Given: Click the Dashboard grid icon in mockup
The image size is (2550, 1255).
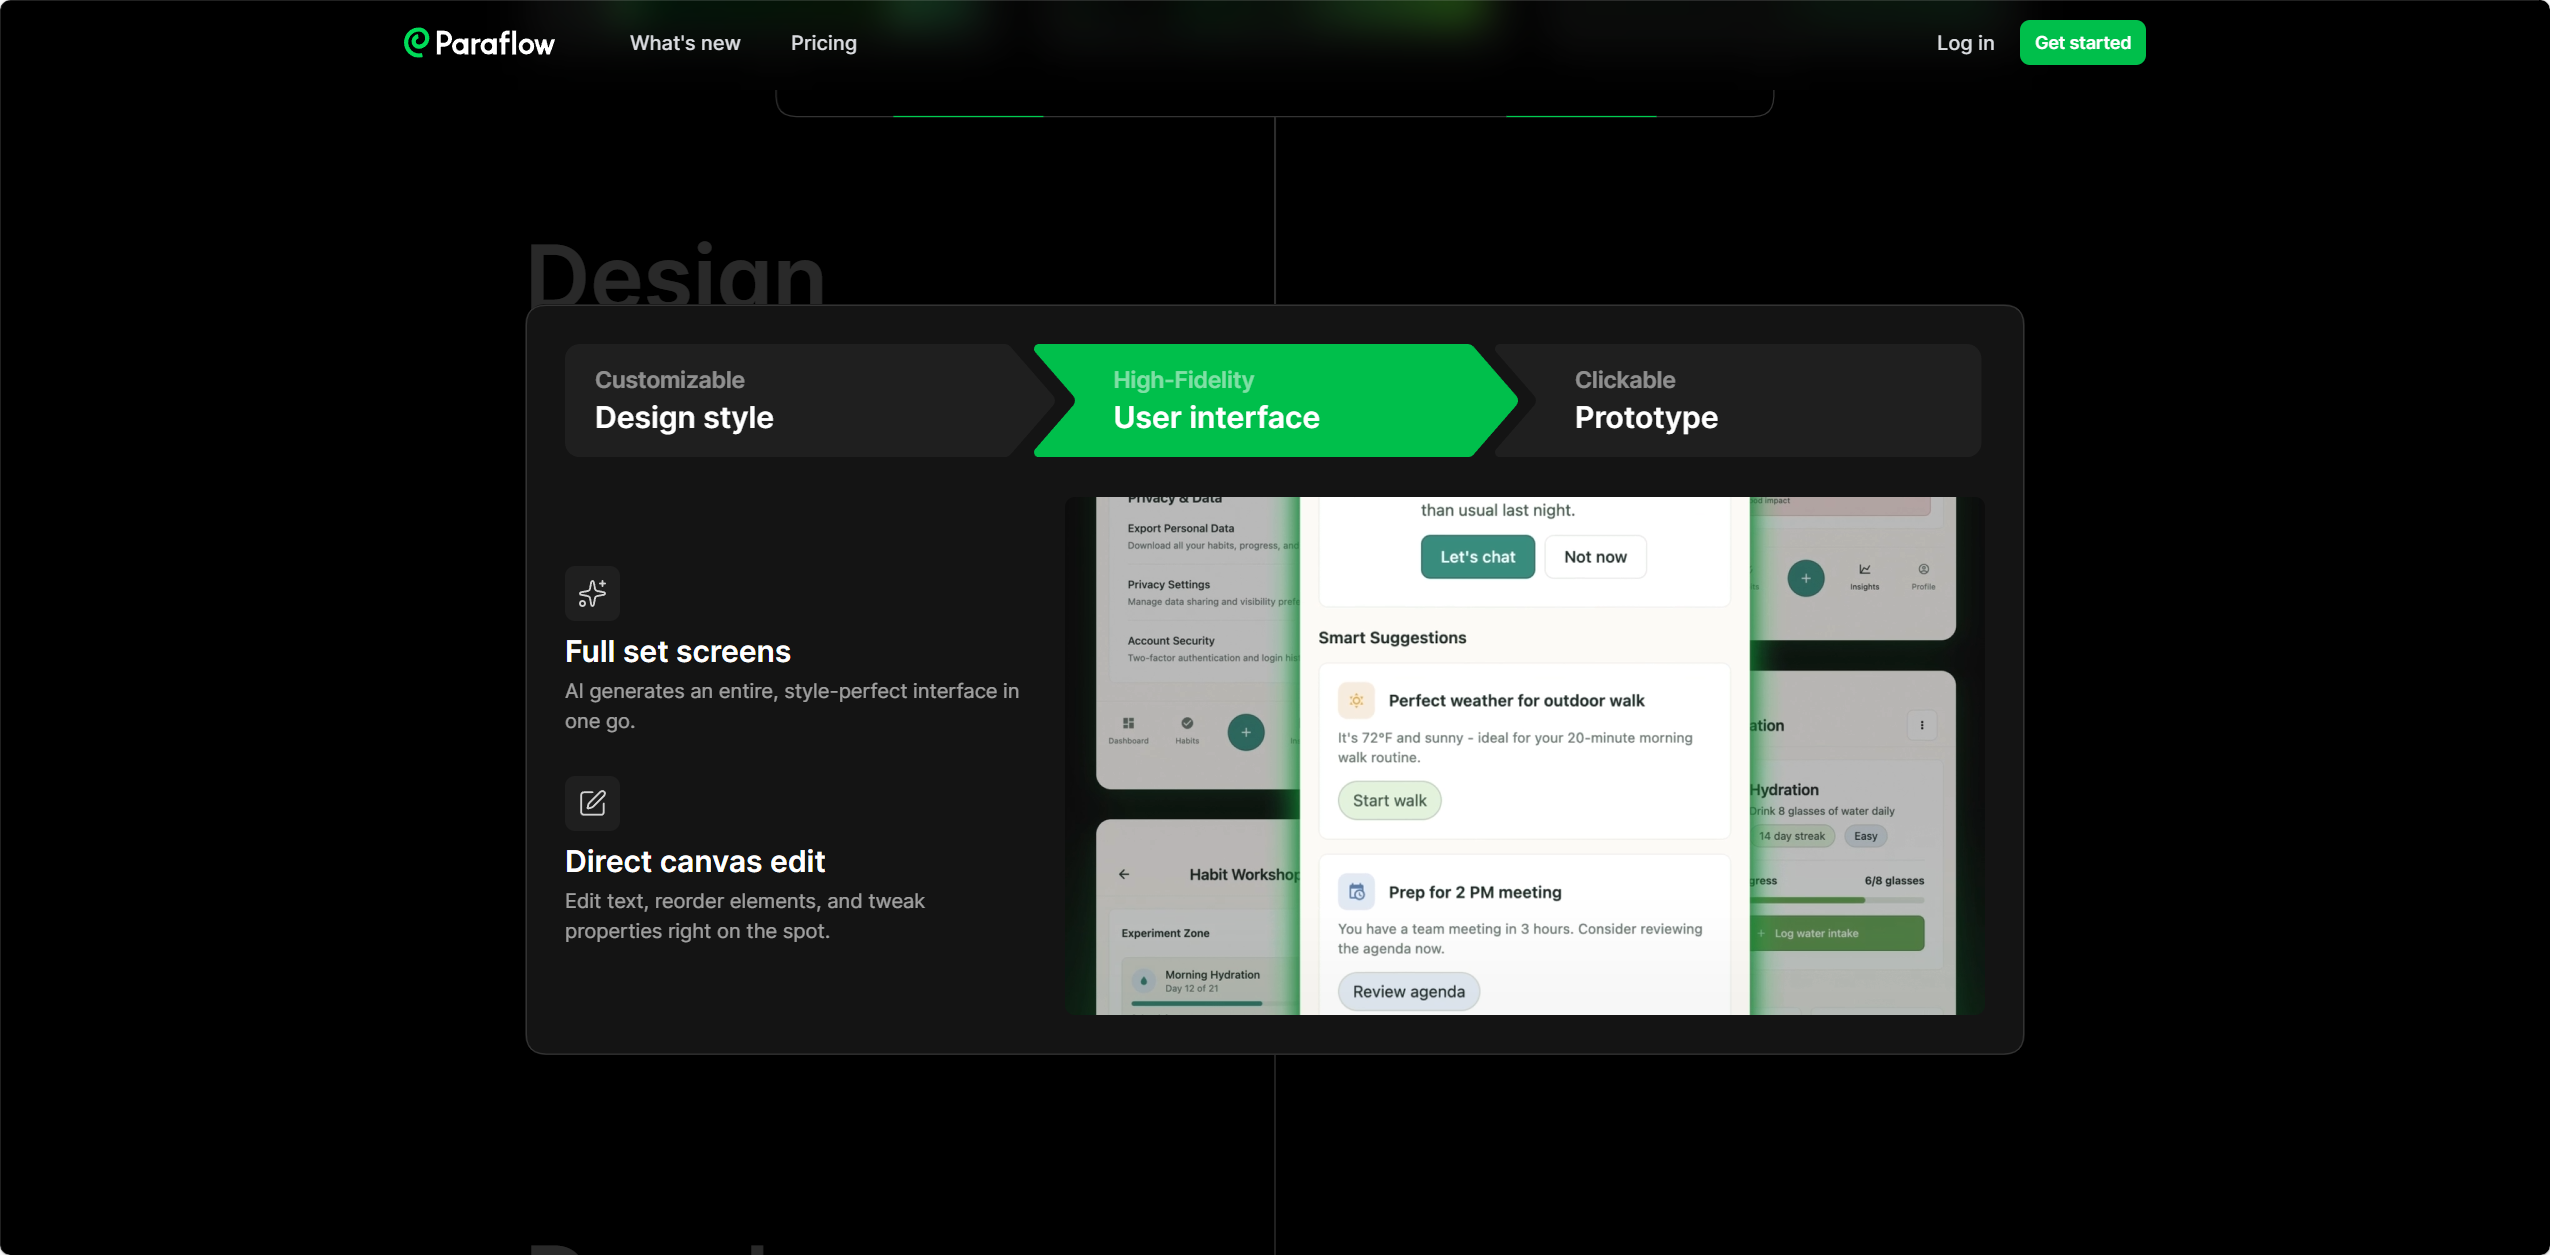Looking at the screenshot, I should tap(1128, 723).
